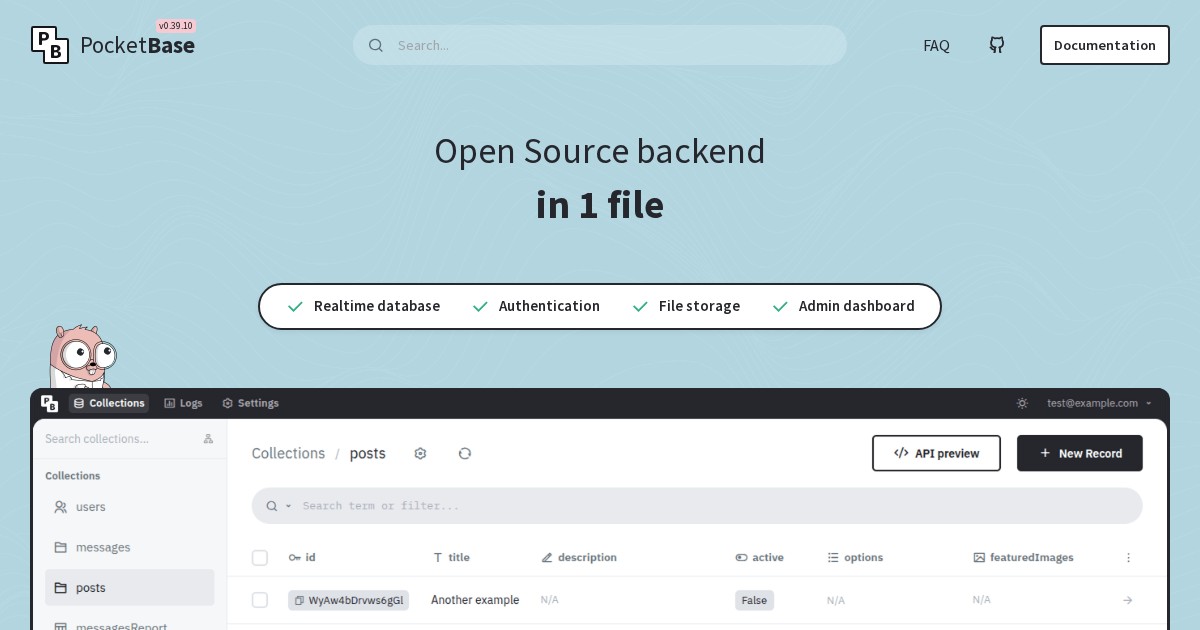Click the v0.39.10 version badge
Viewport: 1200px width, 630px height.
[x=176, y=26]
